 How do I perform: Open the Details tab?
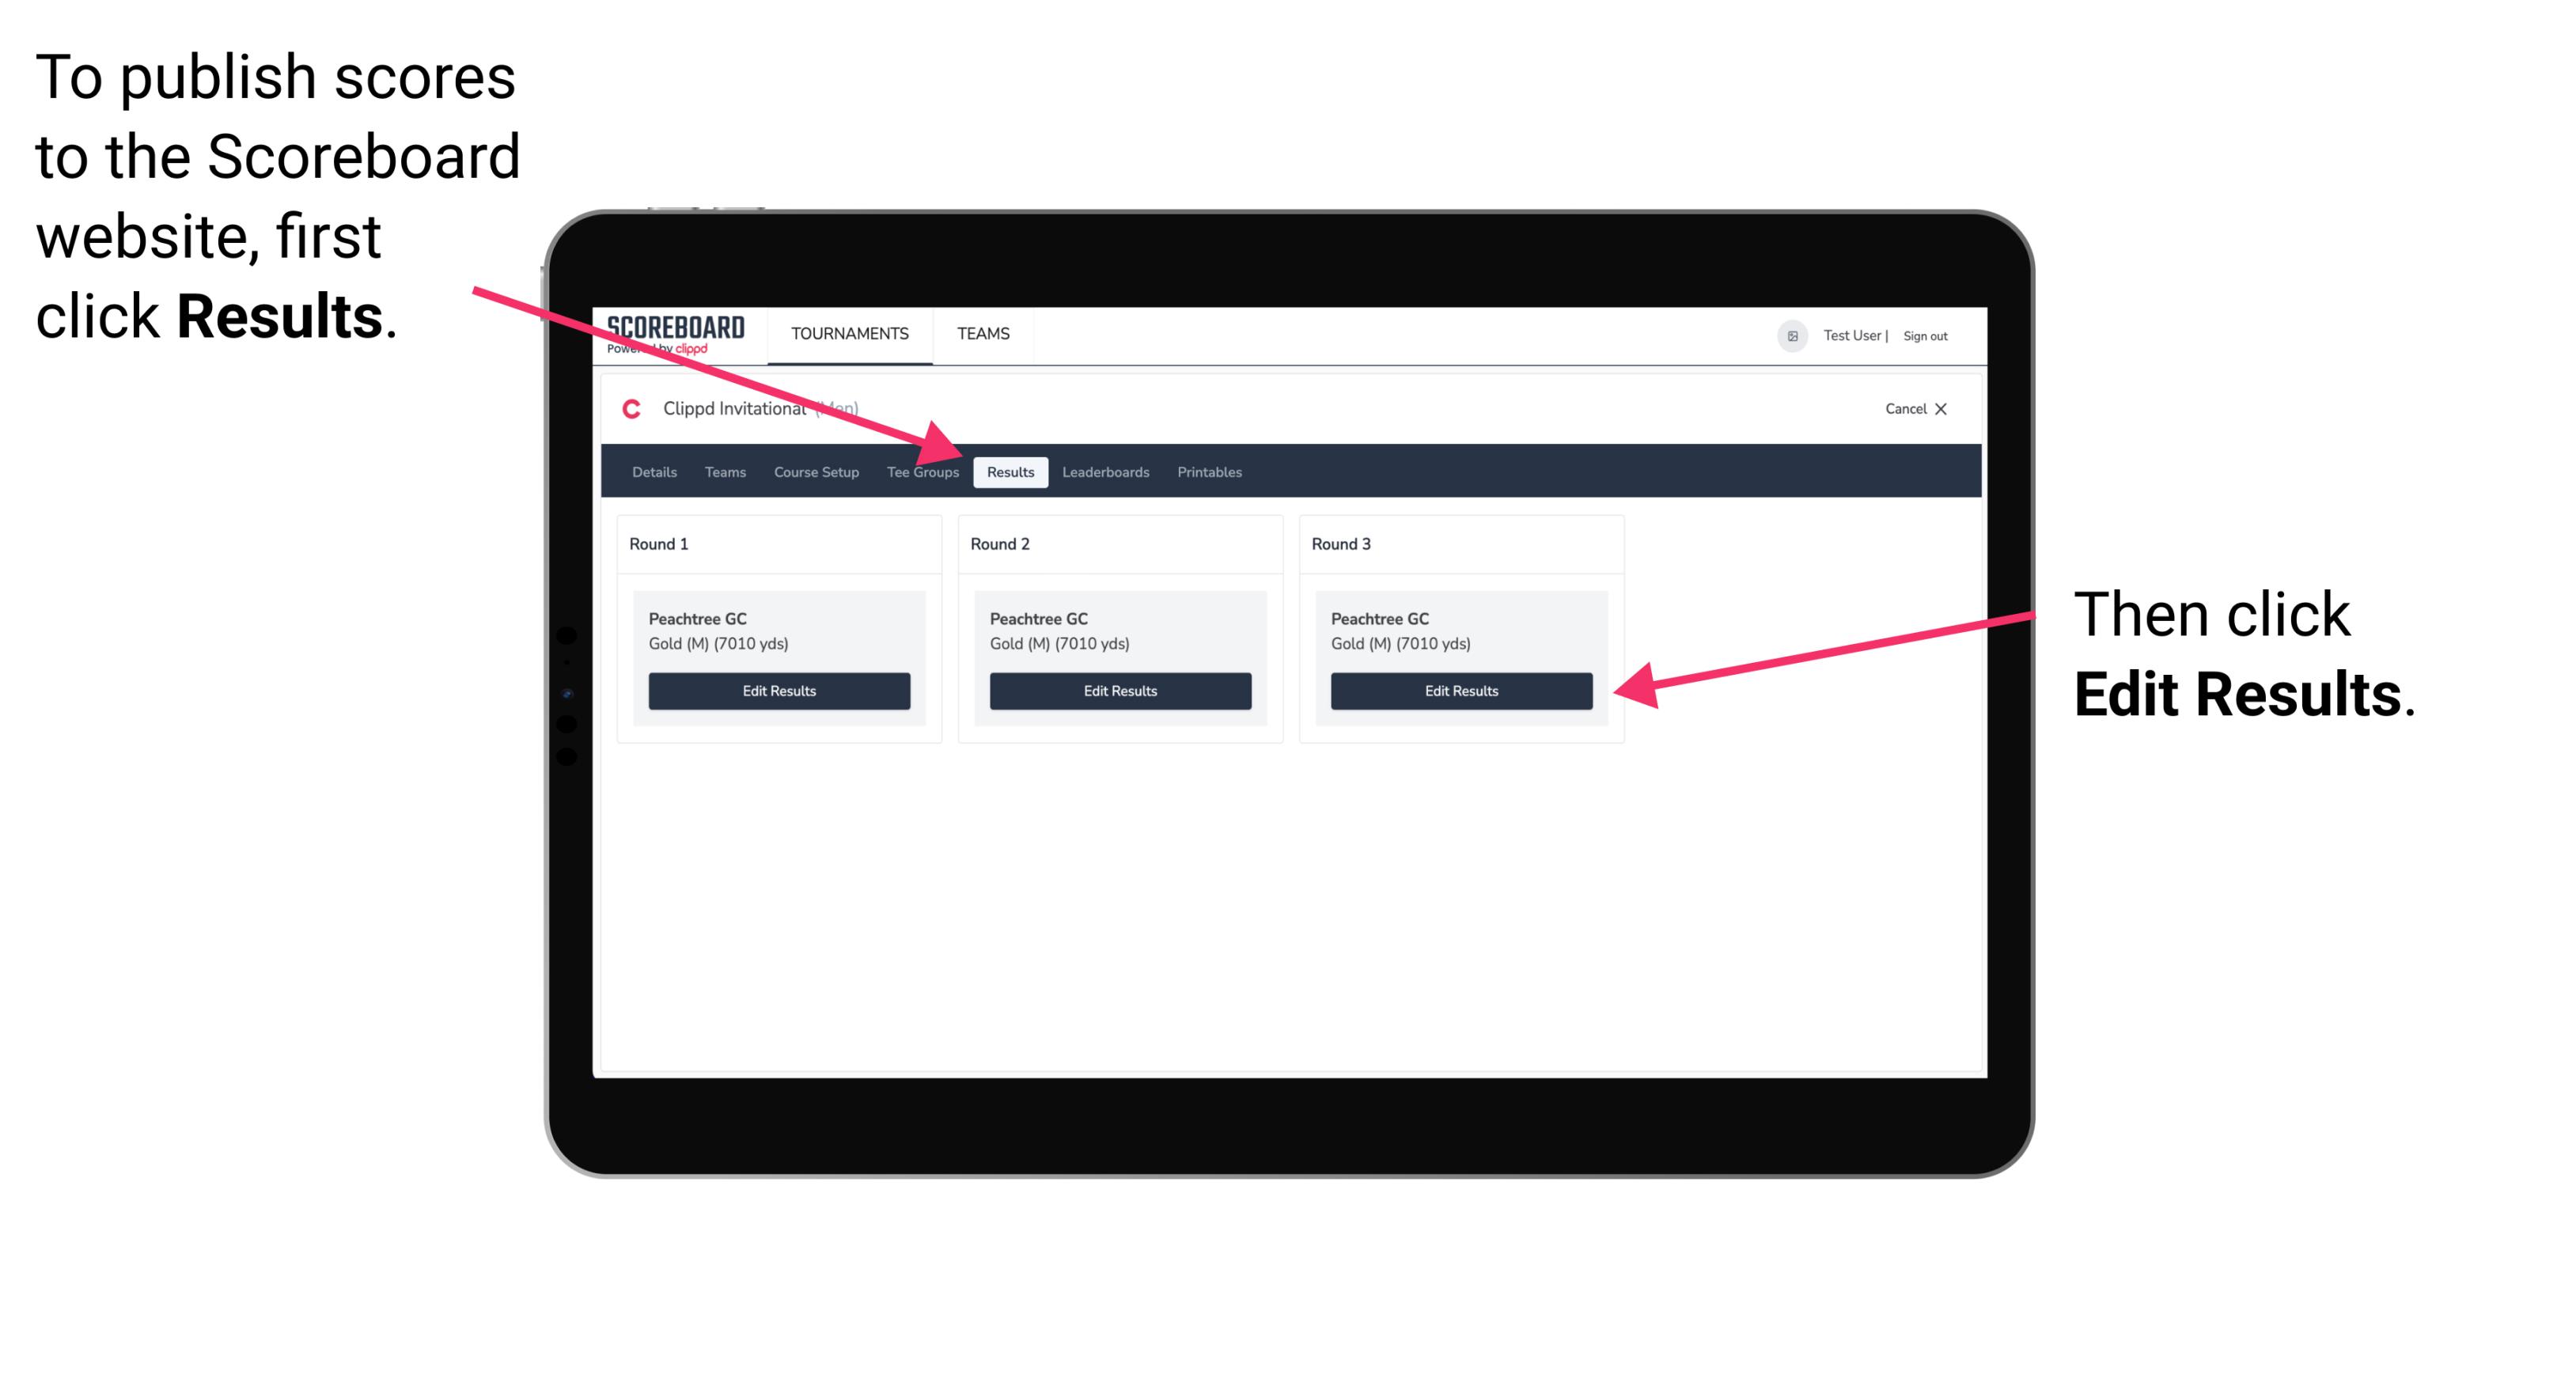tap(653, 471)
